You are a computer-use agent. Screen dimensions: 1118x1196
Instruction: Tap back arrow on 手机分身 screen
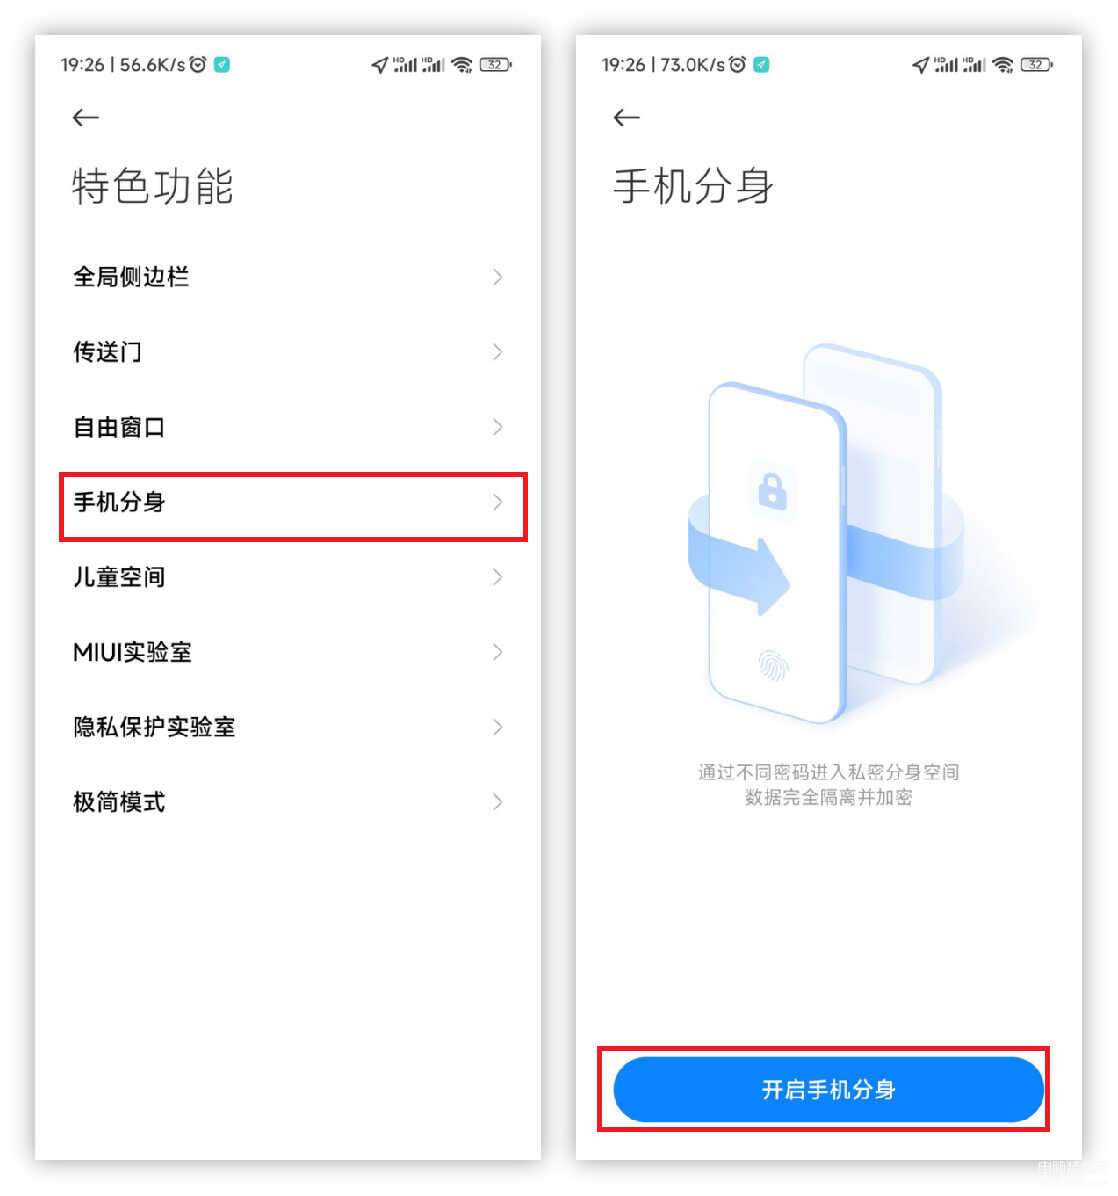click(x=626, y=117)
